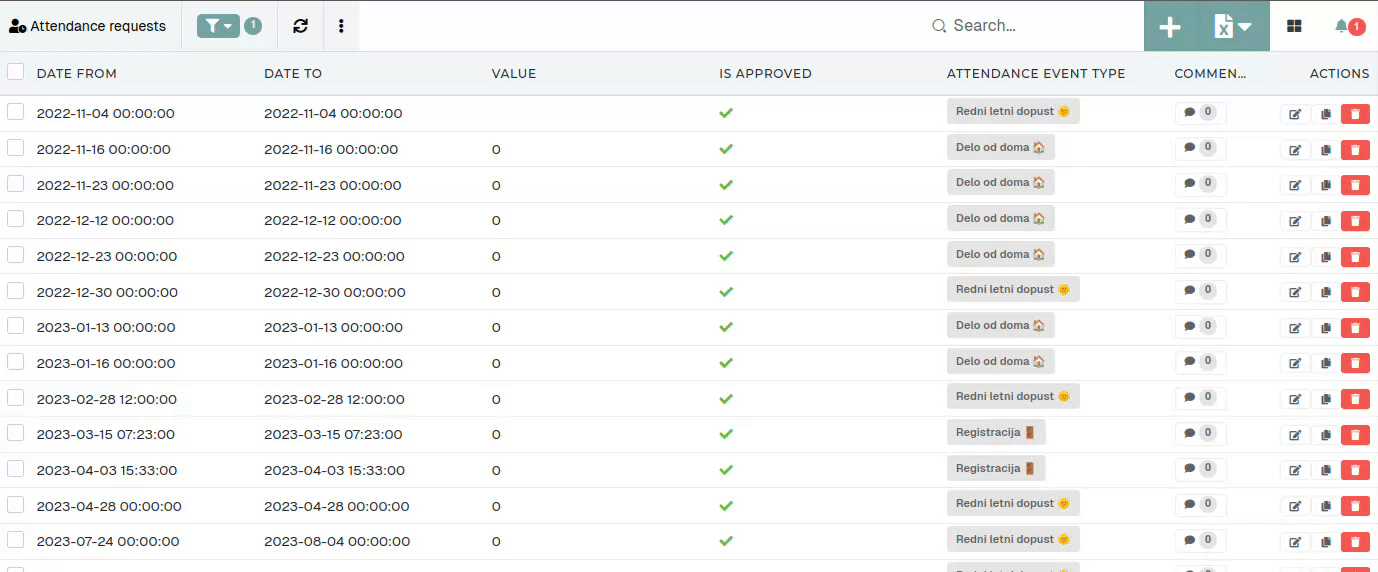Select the row dated 2022-11-23
Screen dimensions: 1378x572
coord(15,184)
